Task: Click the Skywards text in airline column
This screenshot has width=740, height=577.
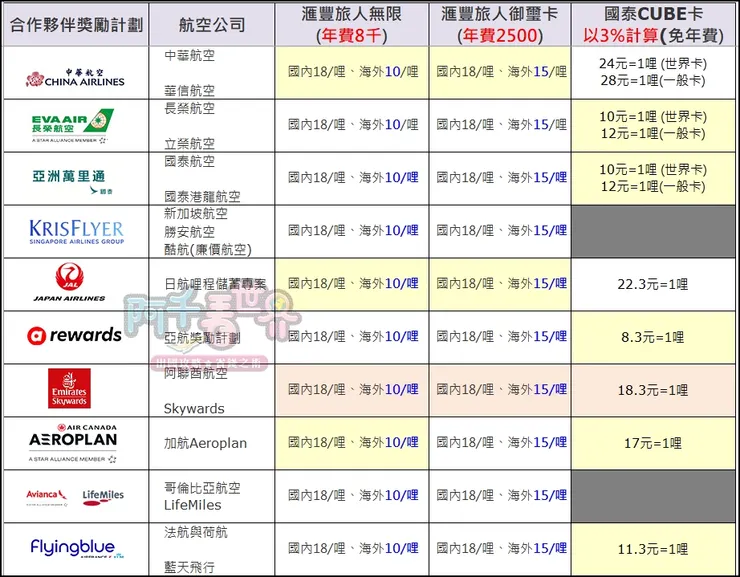Action: point(194,409)
